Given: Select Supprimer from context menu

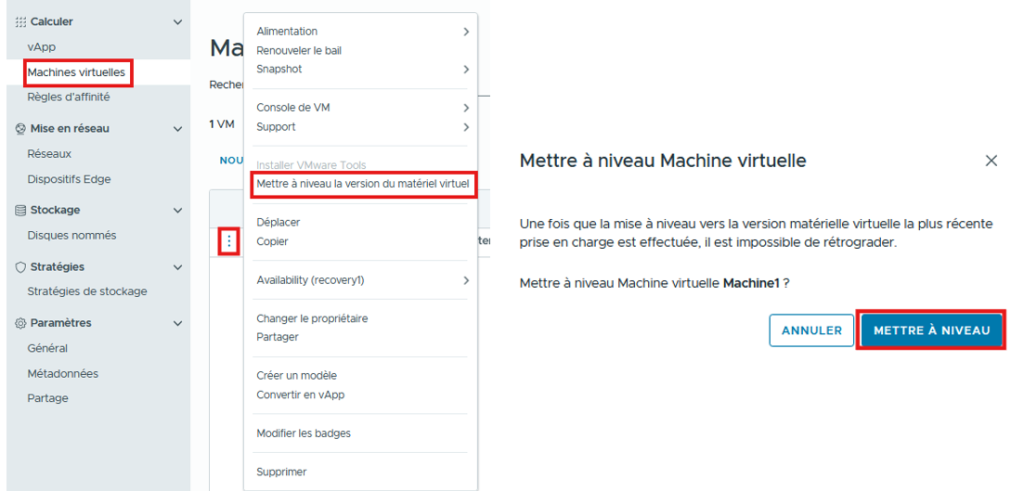Looking at the screenshot, I should click(281, 471).
